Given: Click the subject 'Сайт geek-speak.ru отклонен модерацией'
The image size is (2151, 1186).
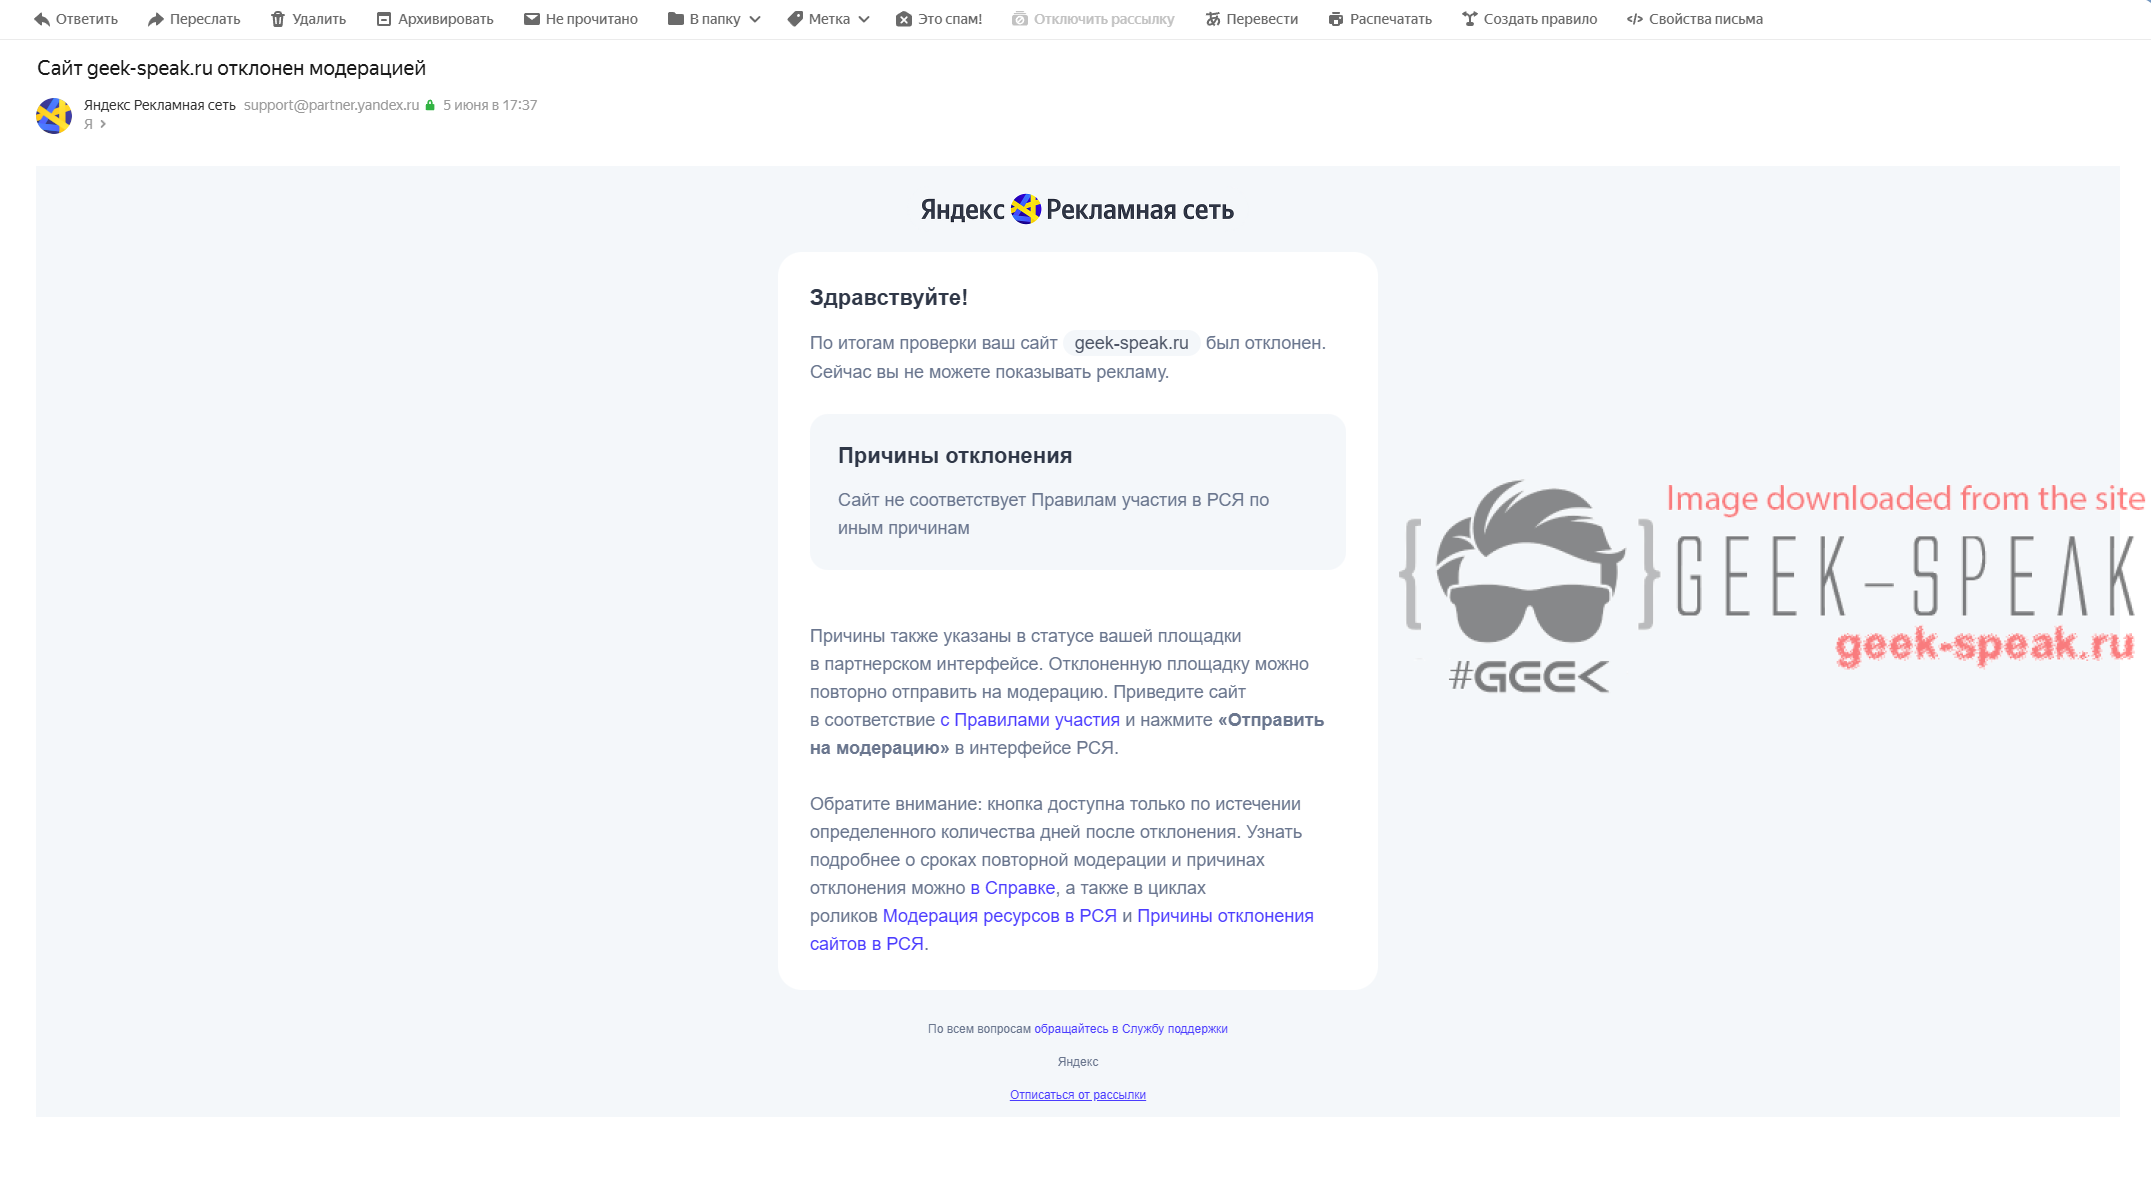Looking at the screenshot, I should [x=232, y=68].
